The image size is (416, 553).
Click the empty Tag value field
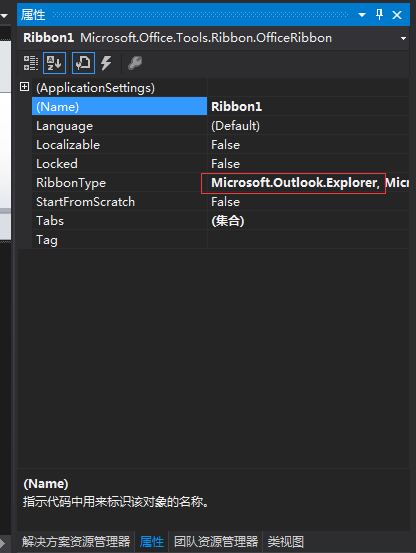(x=308, y=240)
